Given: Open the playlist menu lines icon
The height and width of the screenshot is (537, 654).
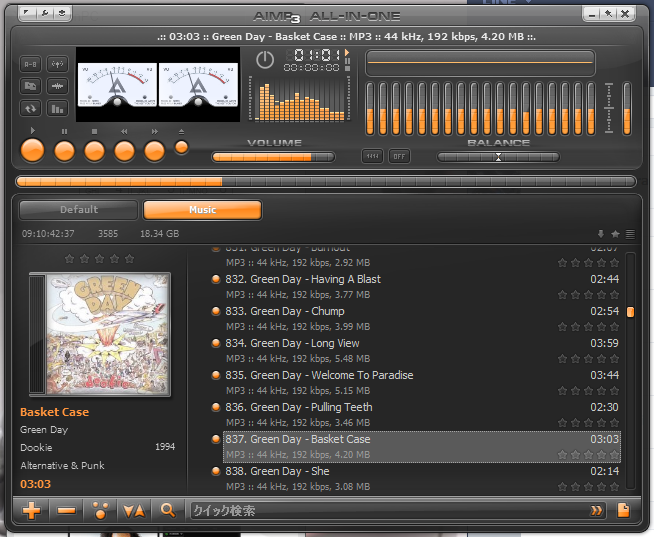Looking at the screenshot, I should coord(630,234).
